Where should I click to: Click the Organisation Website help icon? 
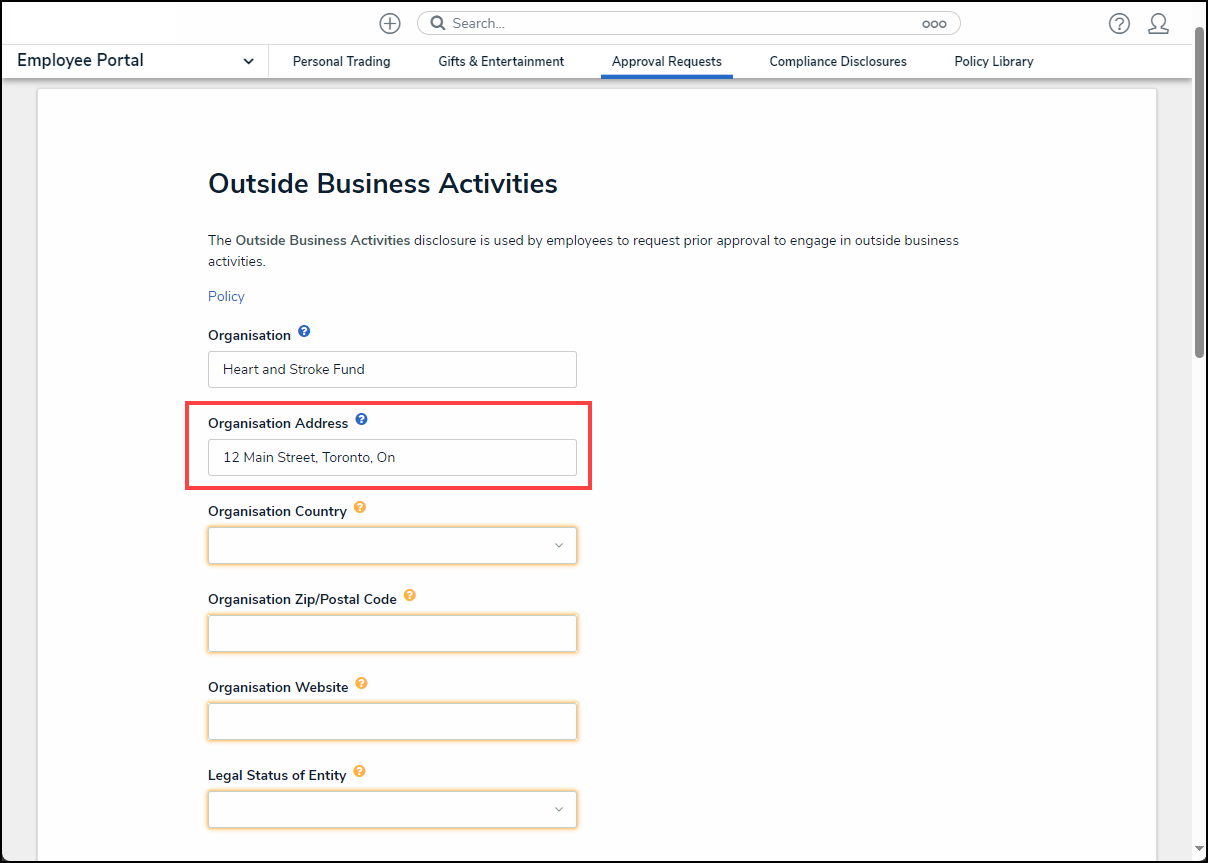click(361, 684)
